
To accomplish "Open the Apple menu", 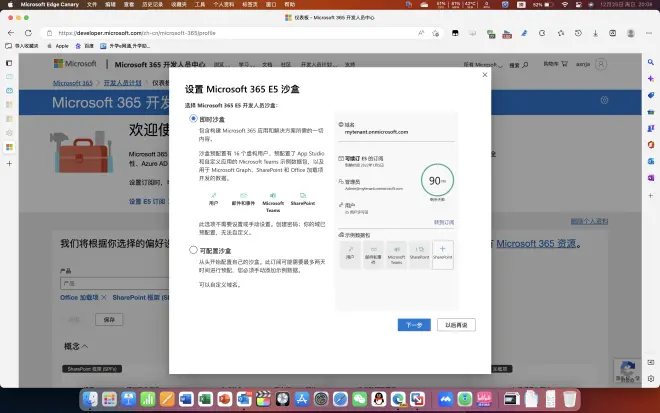I will (x=10, y=5).
